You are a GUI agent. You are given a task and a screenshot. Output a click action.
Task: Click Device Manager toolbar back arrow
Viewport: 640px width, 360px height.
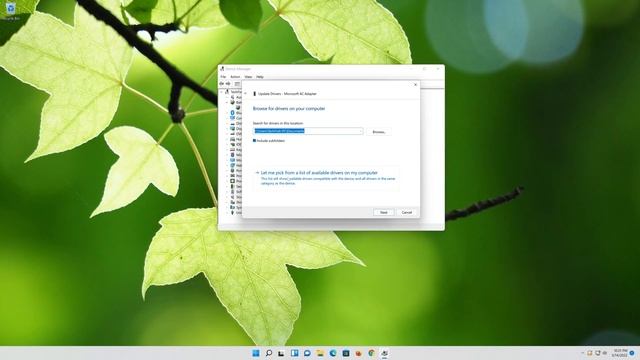coord(222,84)
